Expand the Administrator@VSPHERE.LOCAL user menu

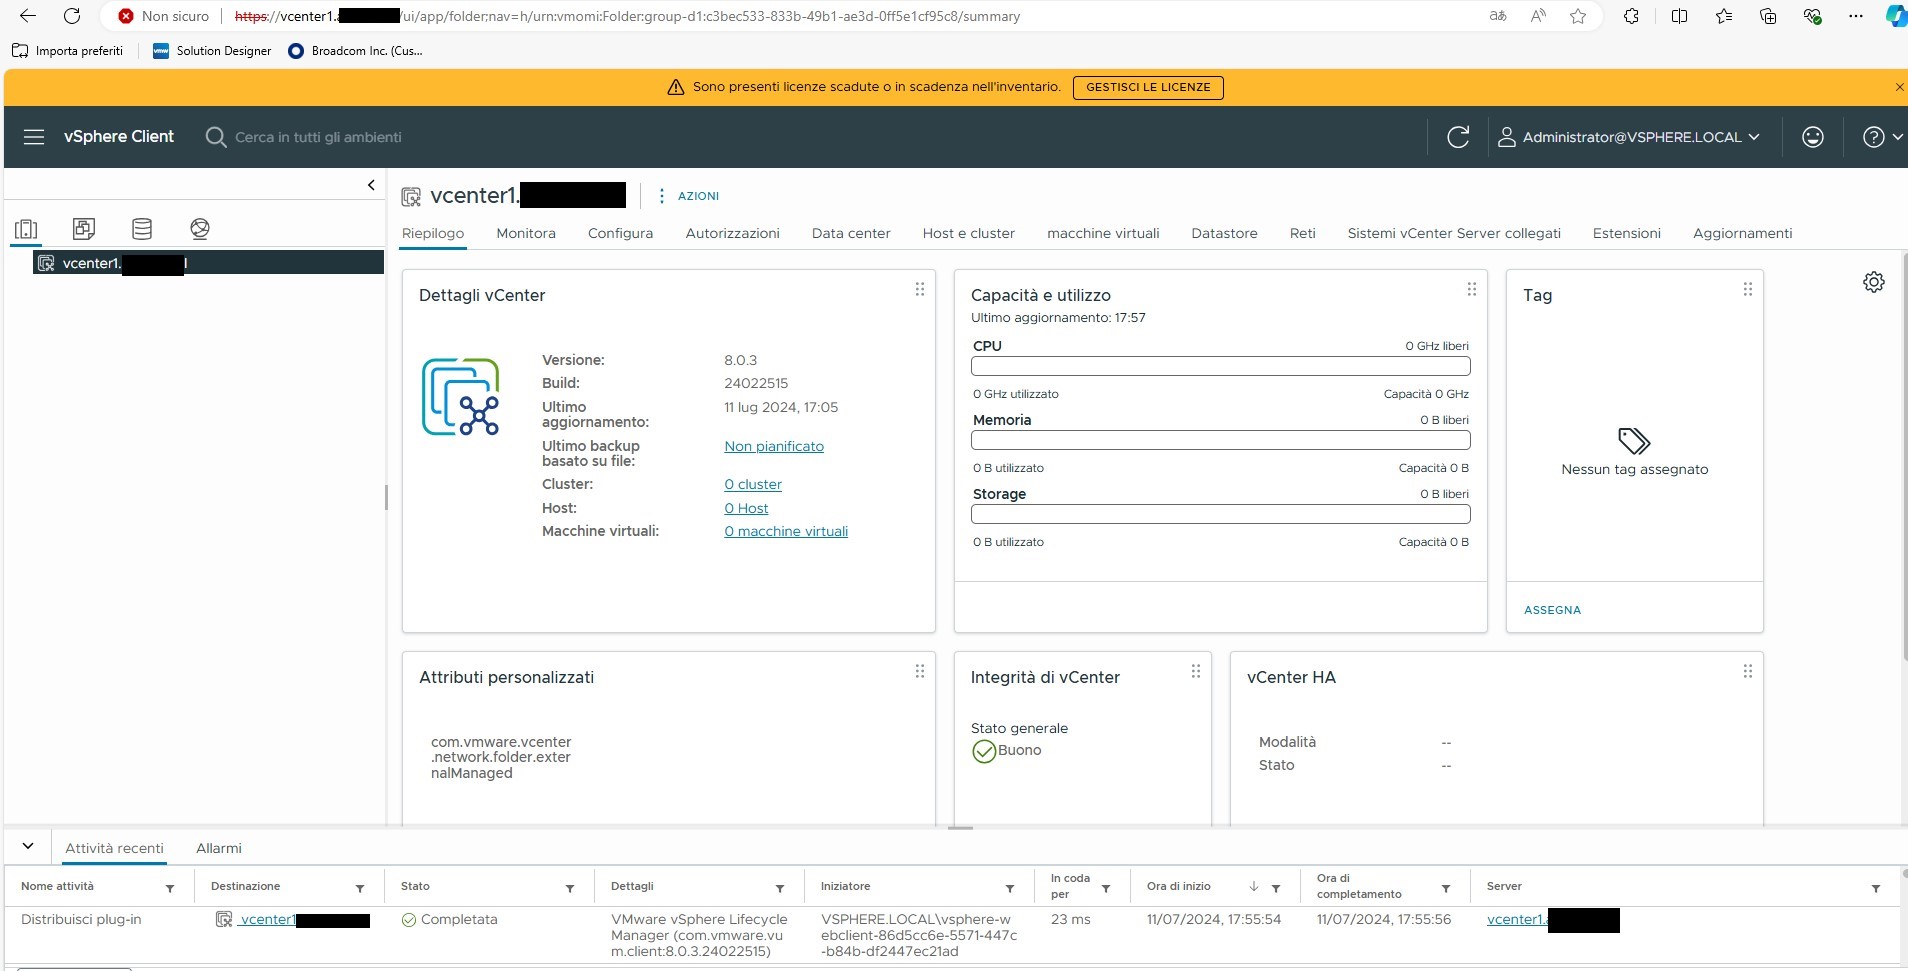1628,137
